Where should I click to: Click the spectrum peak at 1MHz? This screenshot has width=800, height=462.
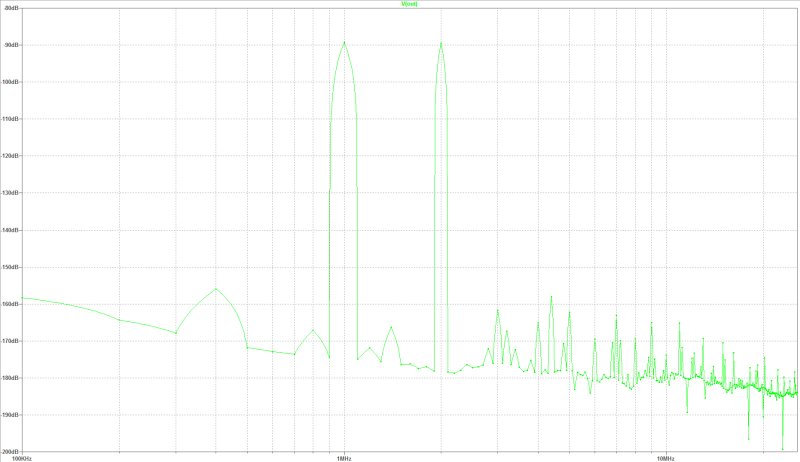click(x=344, y=43)
